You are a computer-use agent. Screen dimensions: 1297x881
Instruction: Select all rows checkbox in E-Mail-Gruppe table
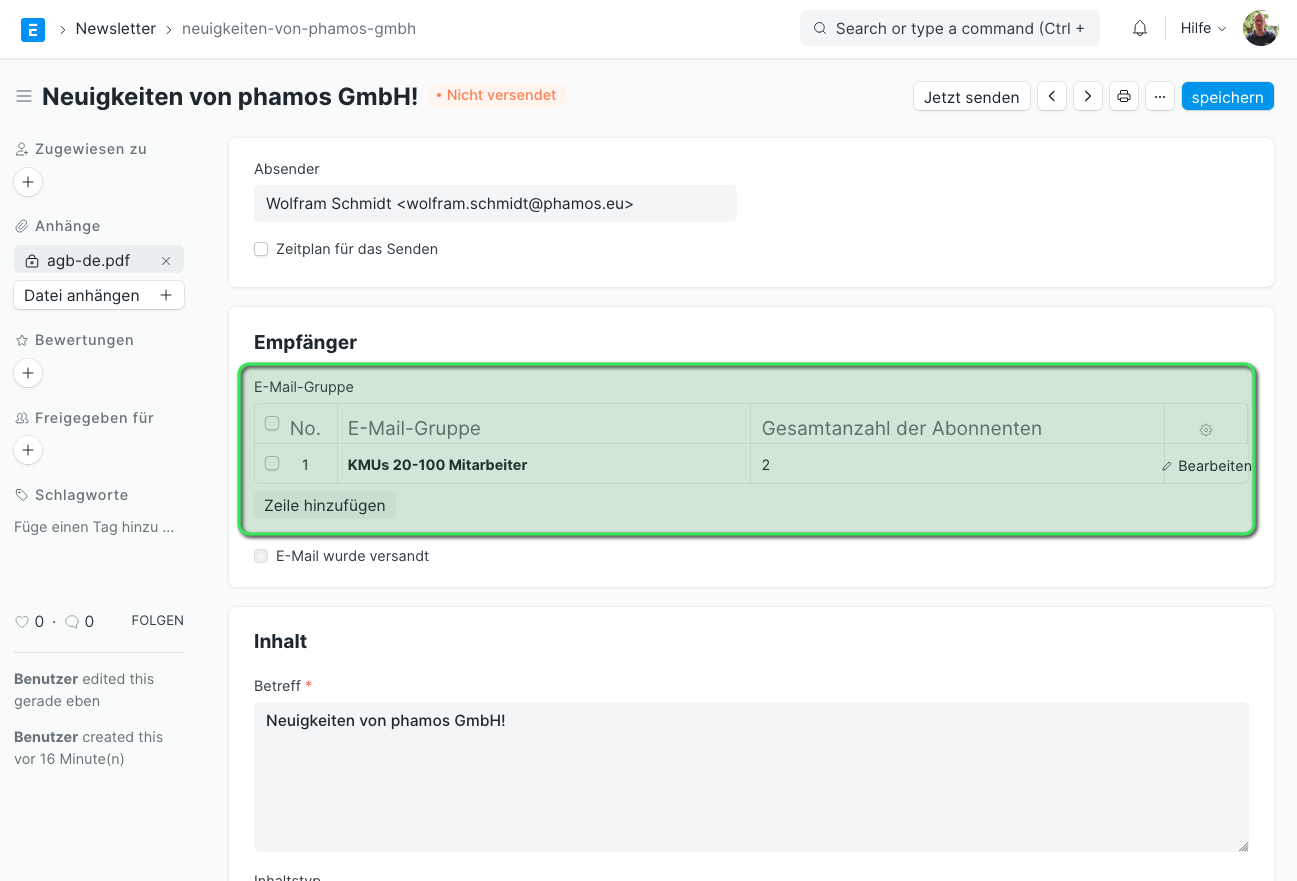pyautogui.click(x=271, y=424)
